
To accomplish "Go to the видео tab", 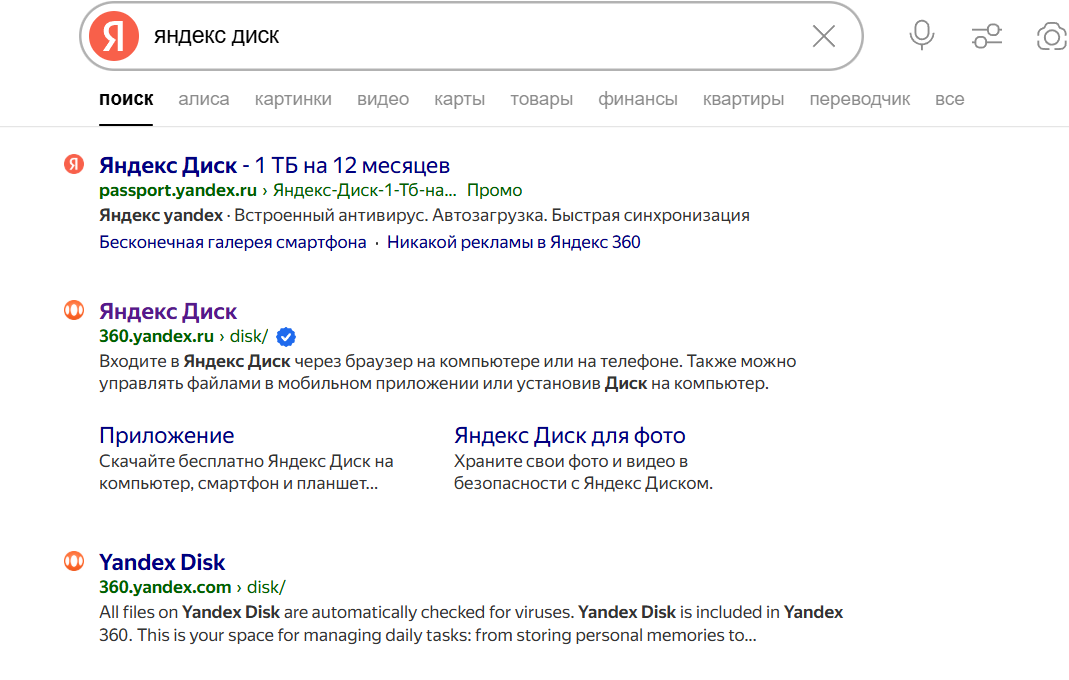I will pos(383,100).
